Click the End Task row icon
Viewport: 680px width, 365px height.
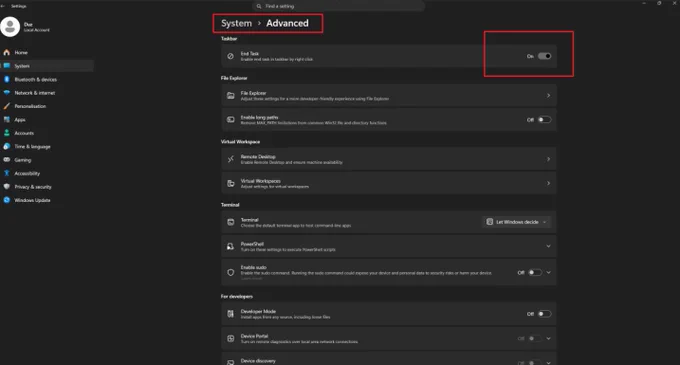coord(231,56)
